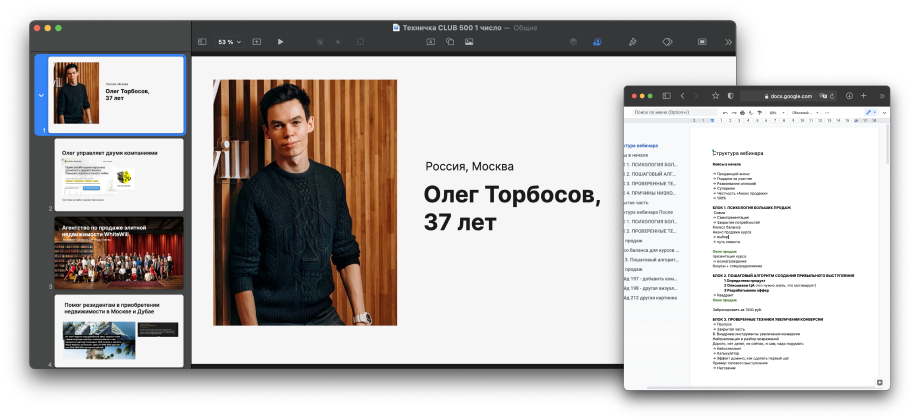Click 'БЛОК 3. ПРОВЕРЕННЫЕ ТЕХНИКИ' heading in the document

coord(768,319)
